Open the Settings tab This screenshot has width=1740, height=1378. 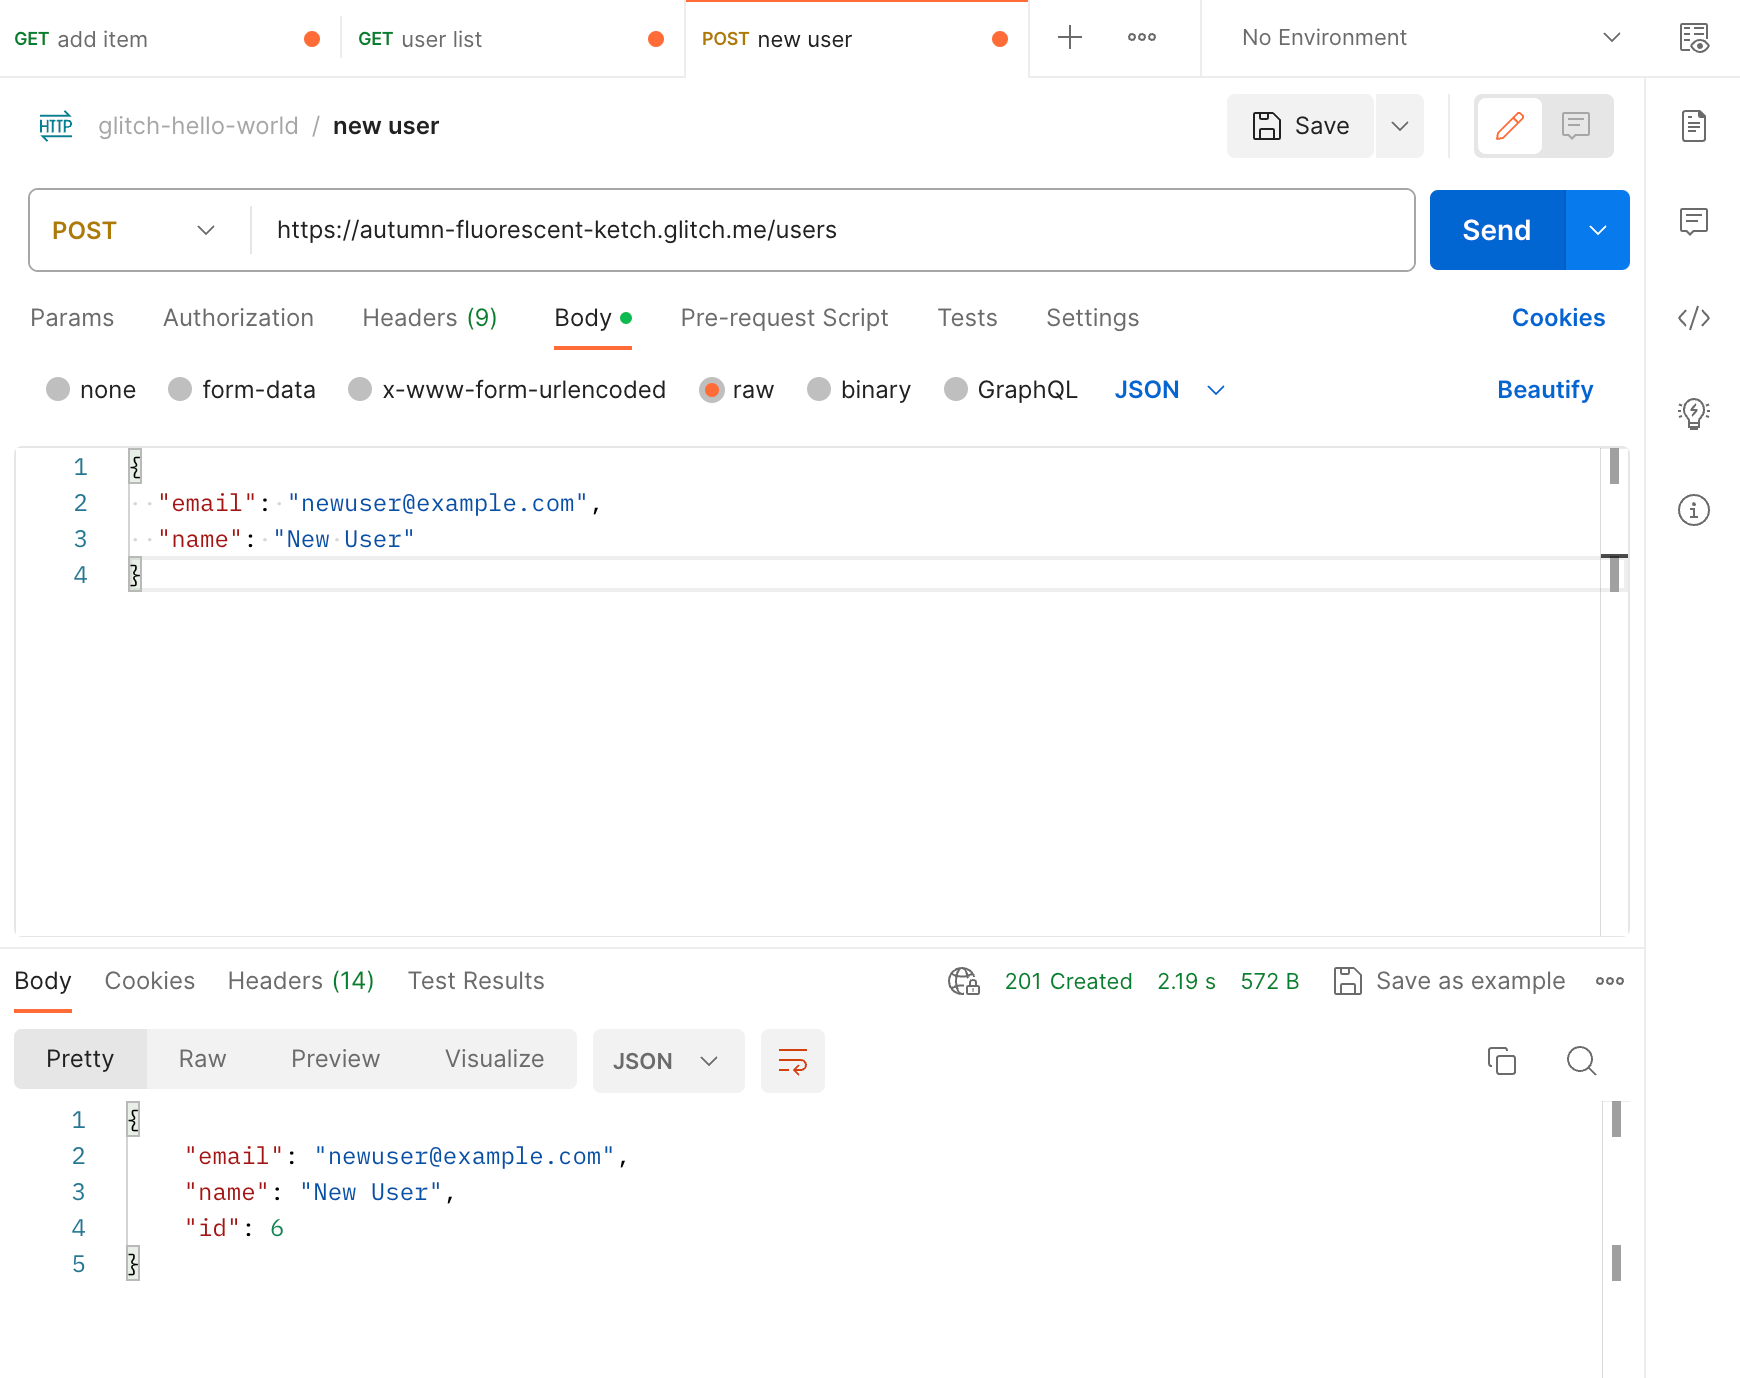coord(1092,318)
